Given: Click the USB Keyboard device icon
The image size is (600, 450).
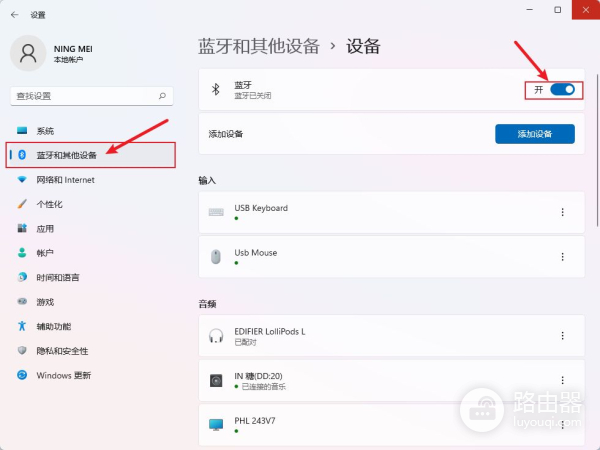Looking at the screenshot, I should click(216, 212).
